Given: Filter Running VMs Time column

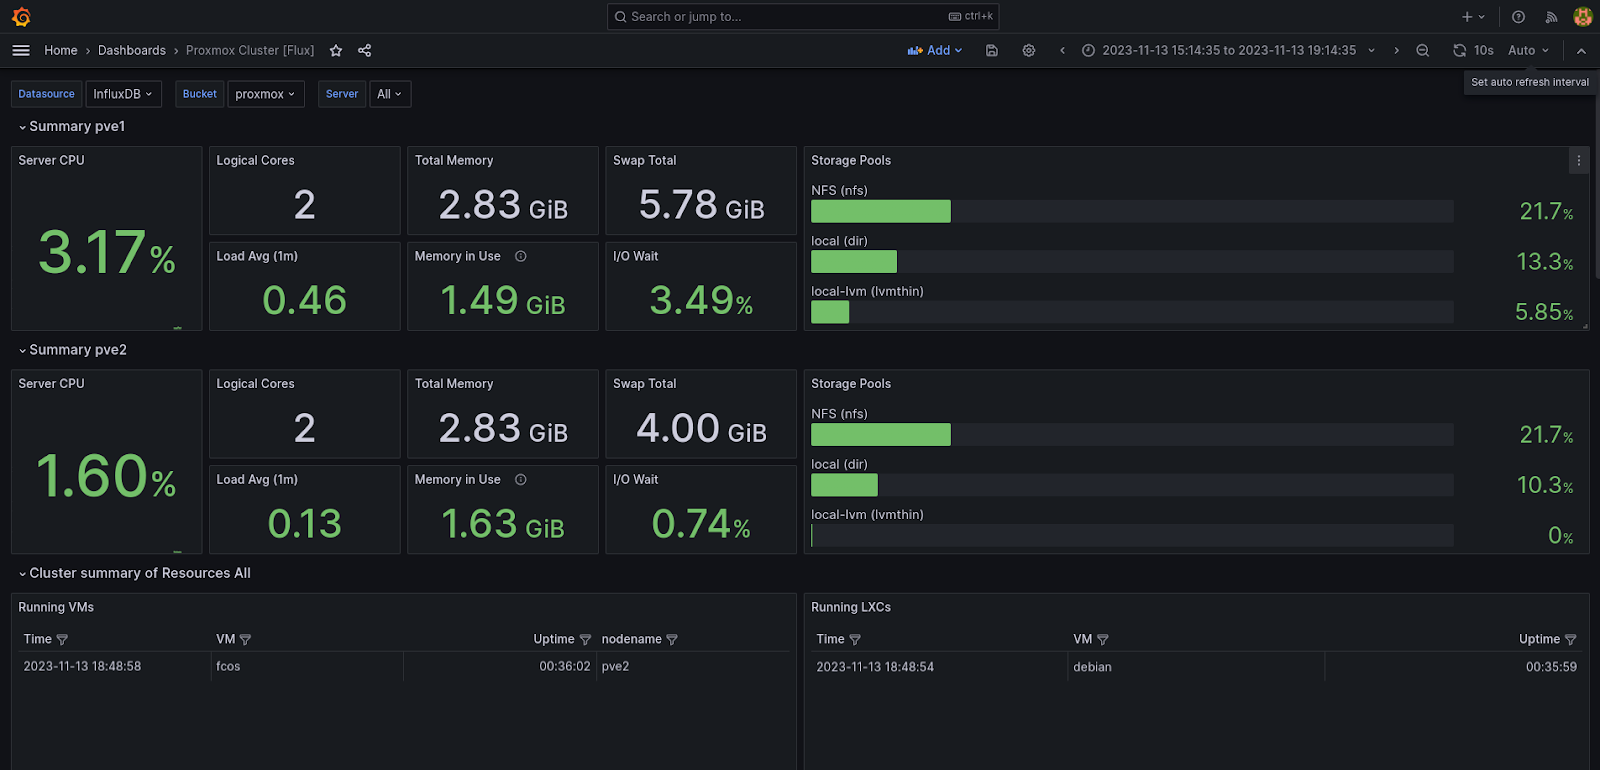Looking at the screenshot, I should [x=62, y=639].
